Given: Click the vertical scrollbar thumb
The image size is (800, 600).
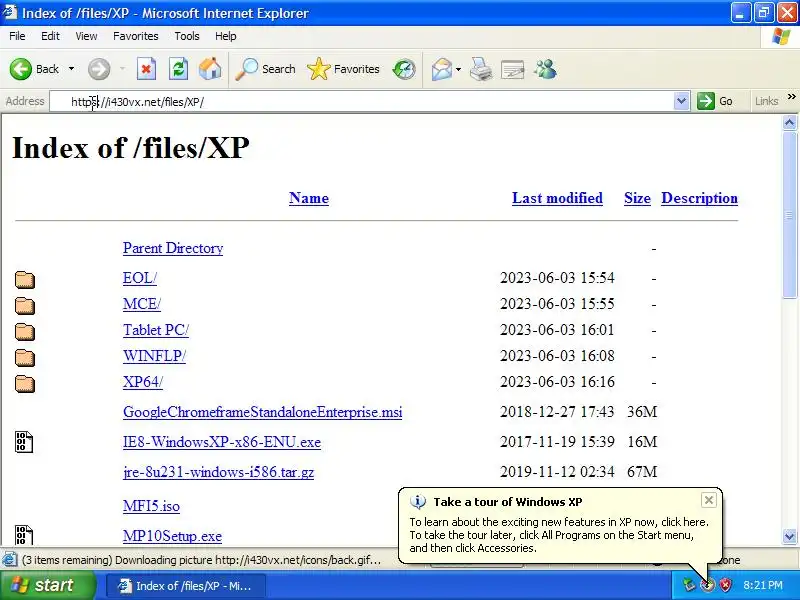Looking at the screenshot, I should (789, 214).
